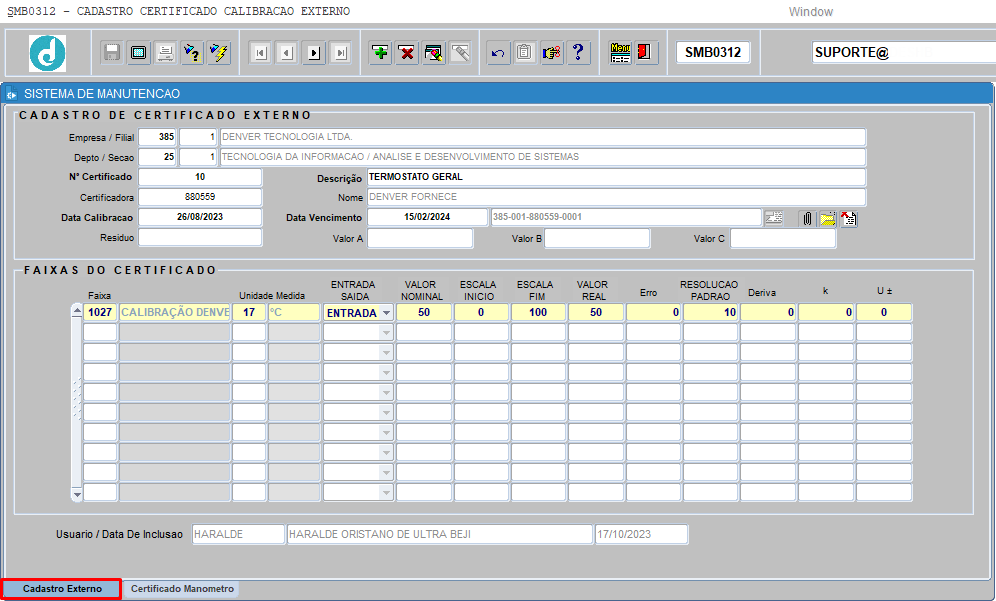Click the paperclip attachment icon
Image resolution: width=996 pixels, height=601 pixels.
click(807, 219)
